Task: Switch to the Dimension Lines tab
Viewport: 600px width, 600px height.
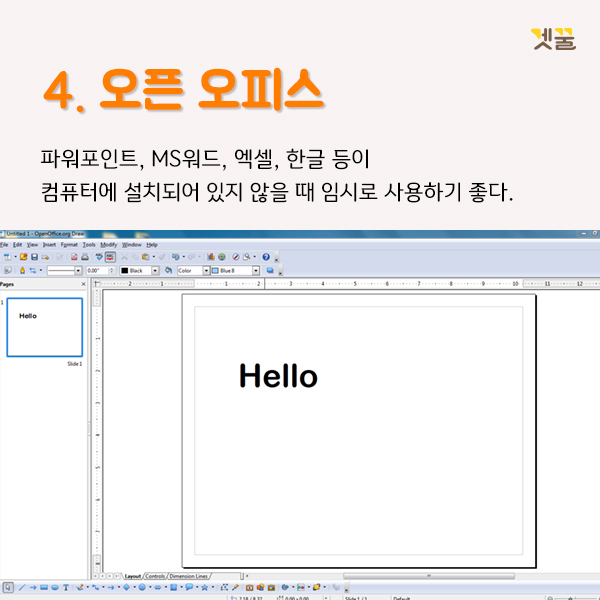Action: [189, 576]
